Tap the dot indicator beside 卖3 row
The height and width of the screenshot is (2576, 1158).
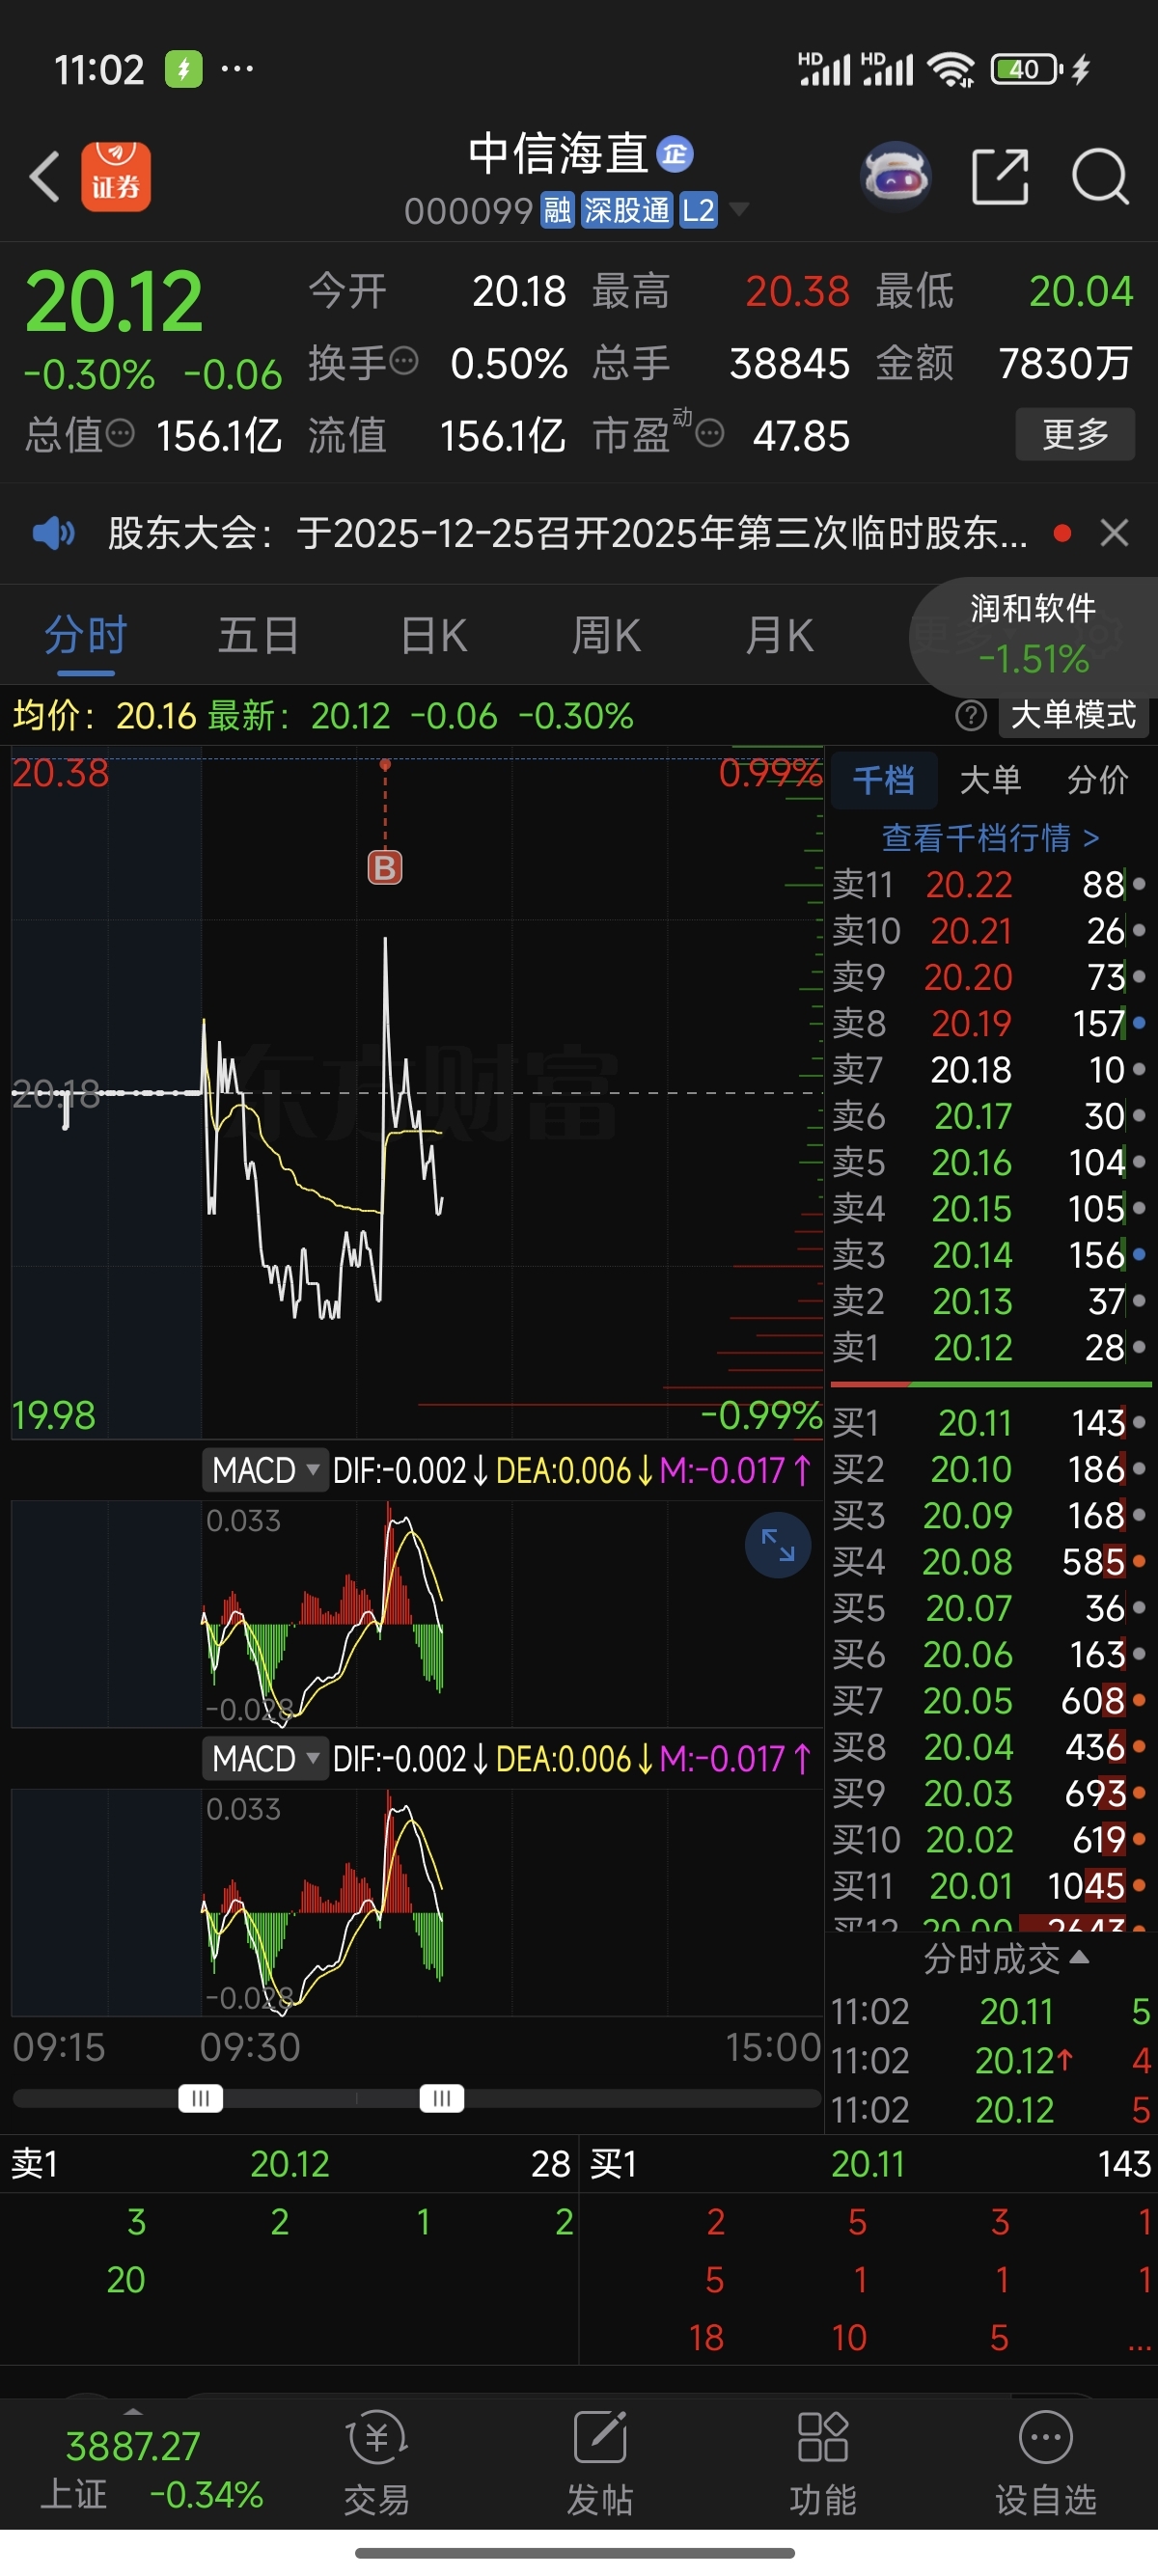[x=1139, y=1254]
